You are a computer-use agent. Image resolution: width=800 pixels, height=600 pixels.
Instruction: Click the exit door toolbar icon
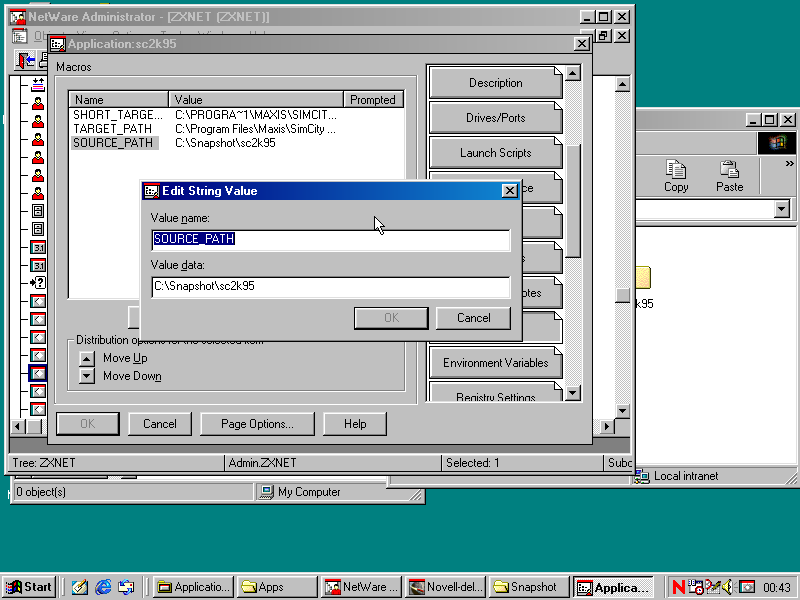click(x=25, y=61)
